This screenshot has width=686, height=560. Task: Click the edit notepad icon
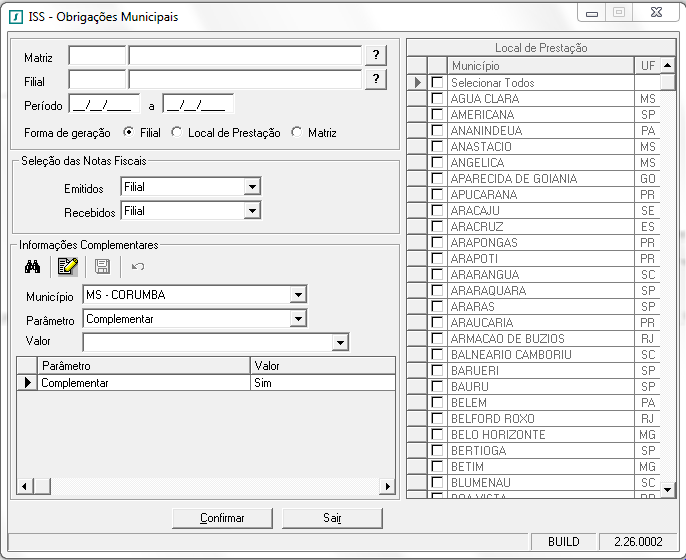[x=67, y=266]
